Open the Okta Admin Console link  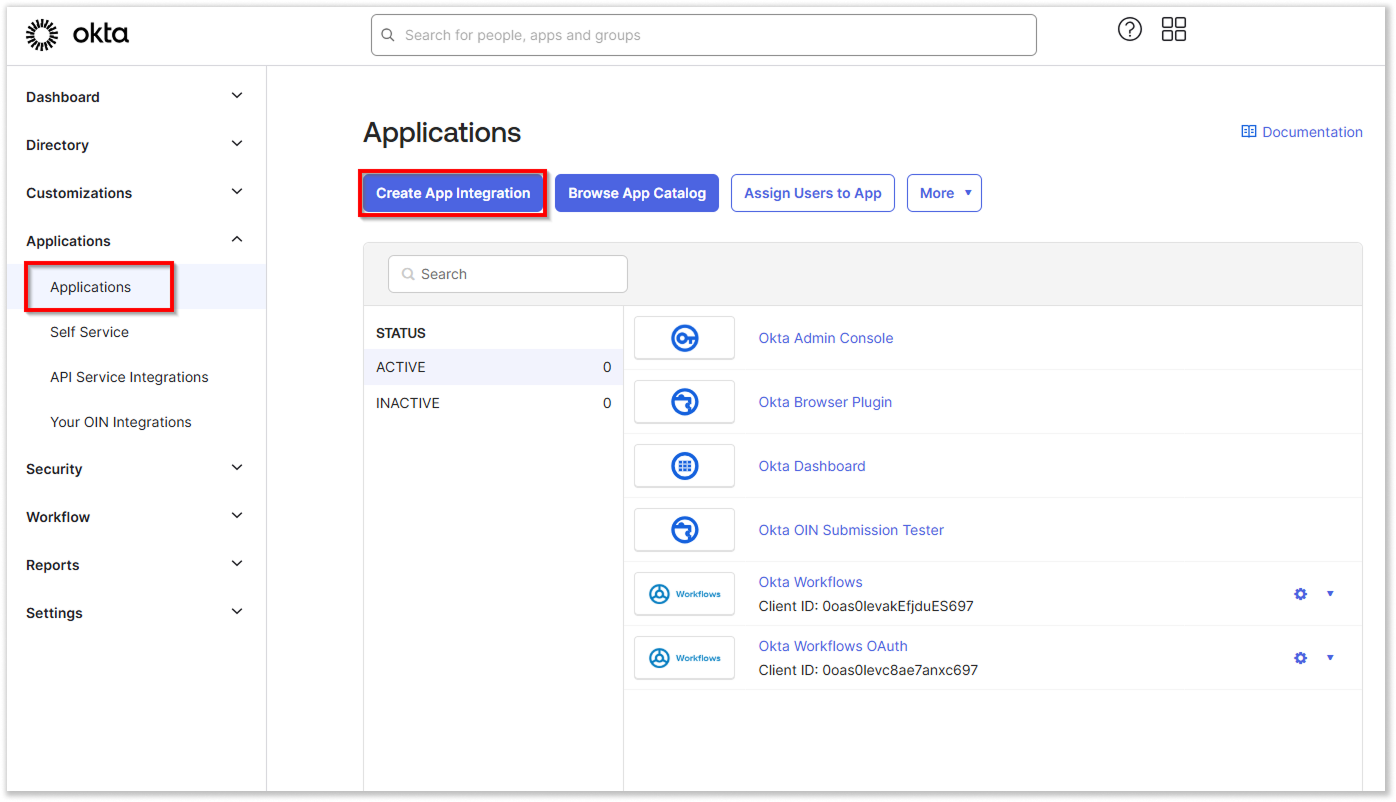point(826,338)
